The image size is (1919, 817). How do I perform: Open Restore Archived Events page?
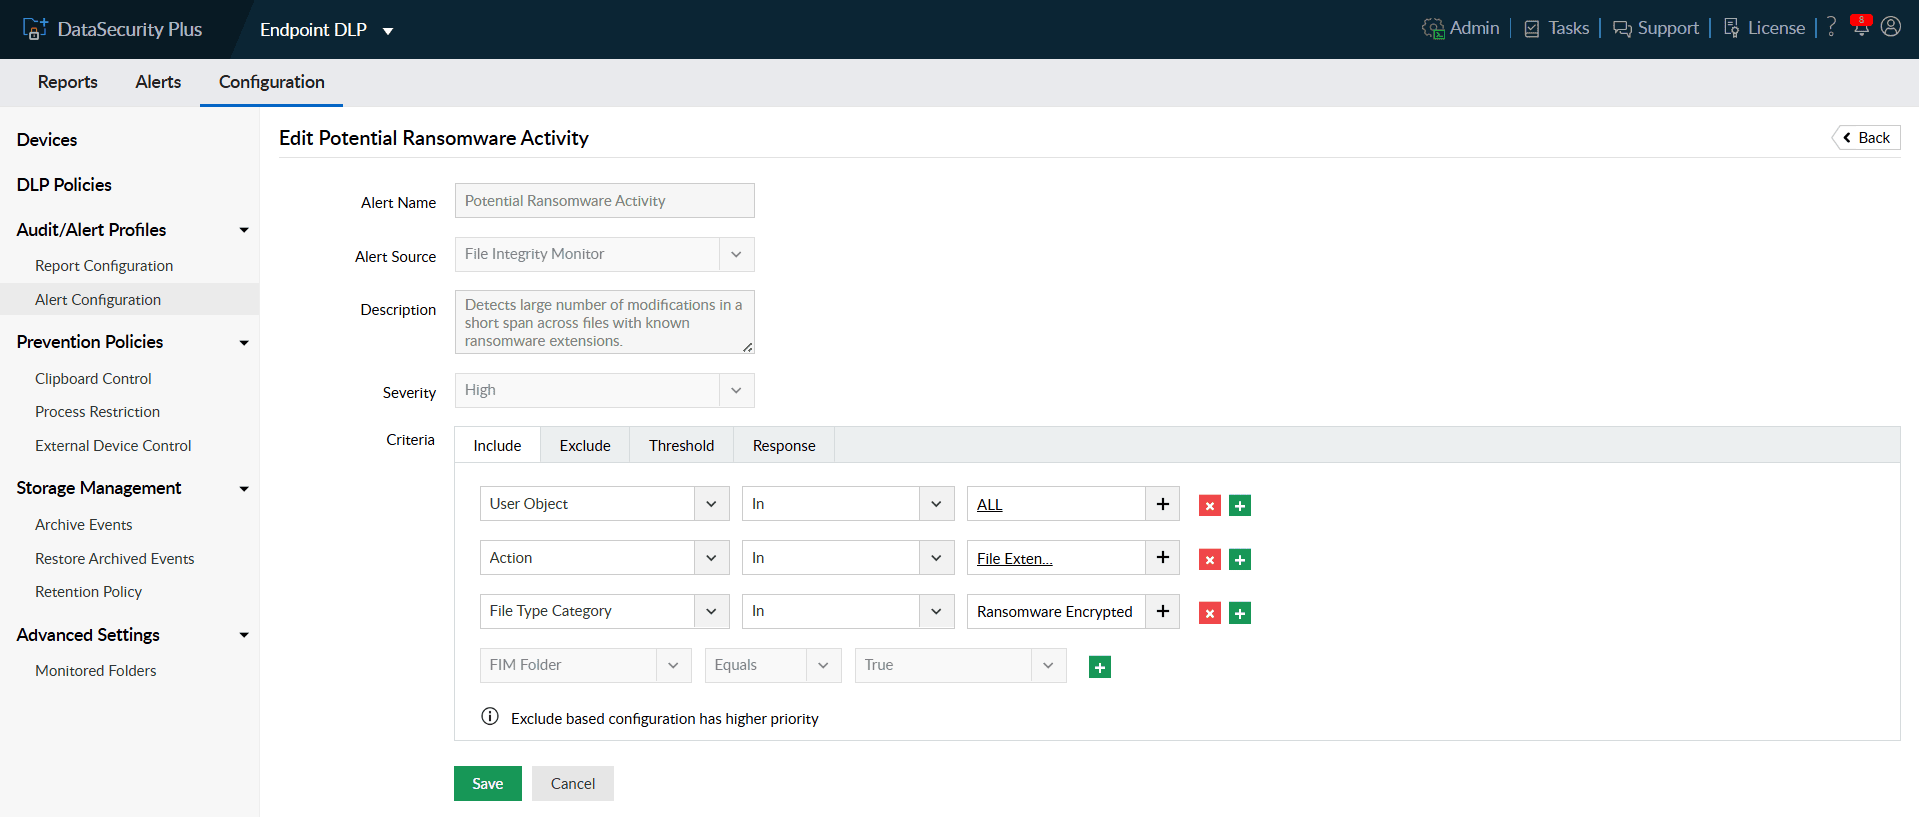click(x=114, y=559)
